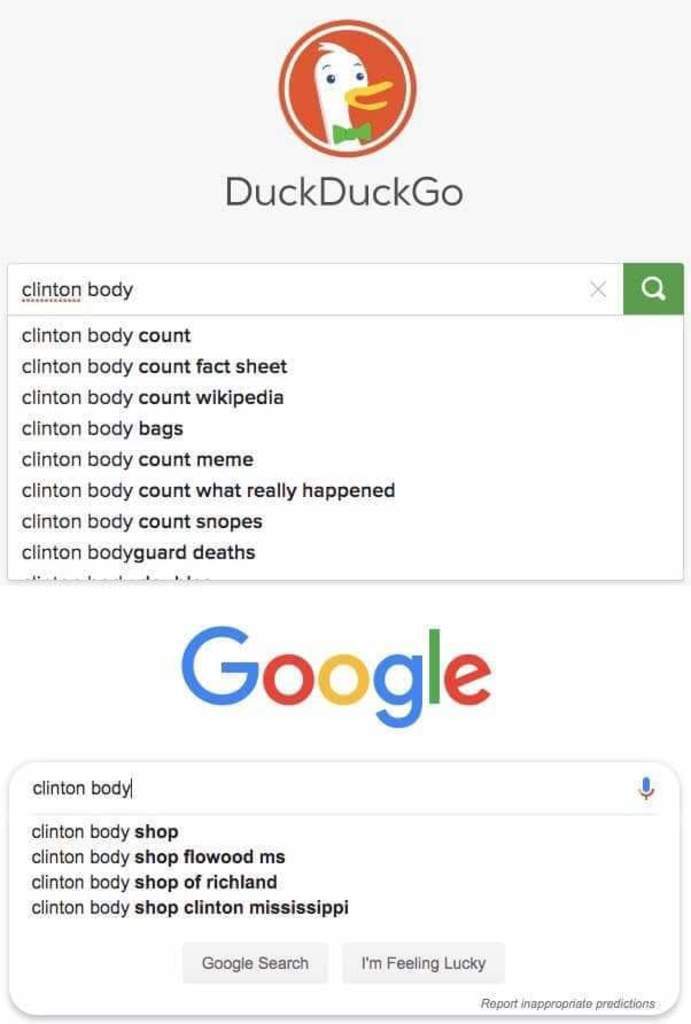
Task: Choose "clinton body count meme" suggestion
Action: click(x=138, y=460)
